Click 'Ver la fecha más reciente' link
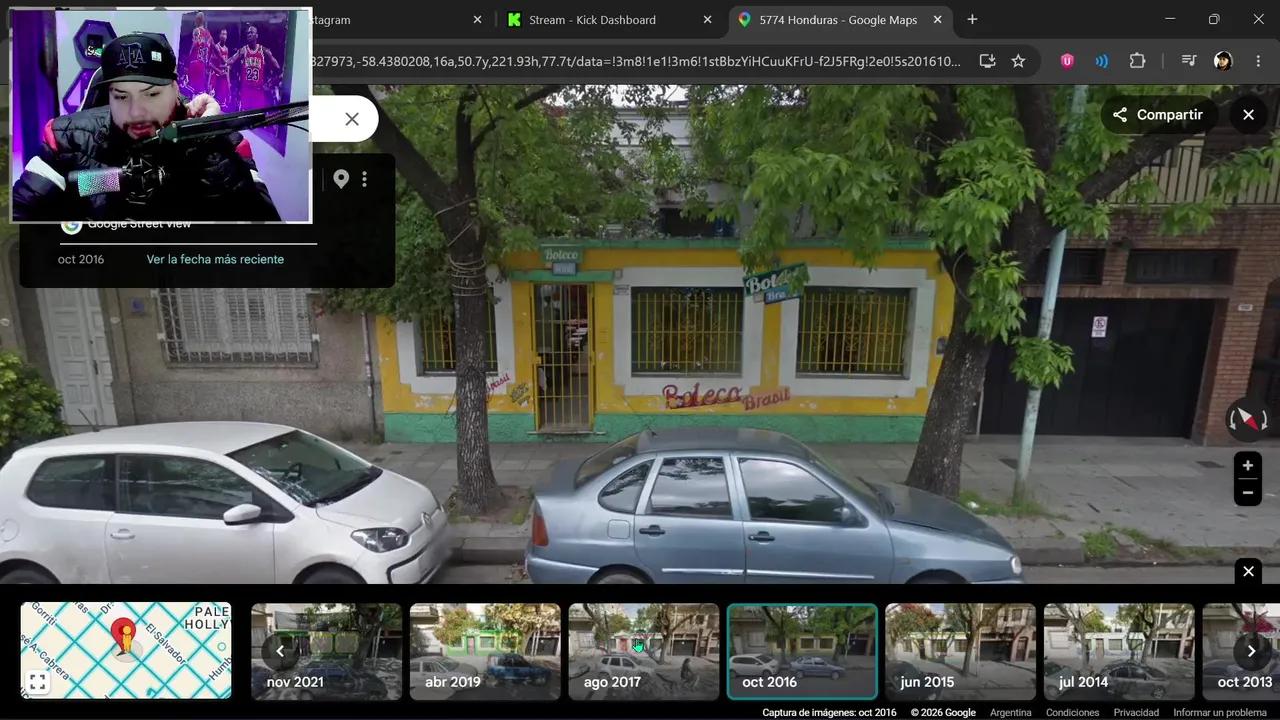Viewport: 1280px width, 720px height. 215,259
